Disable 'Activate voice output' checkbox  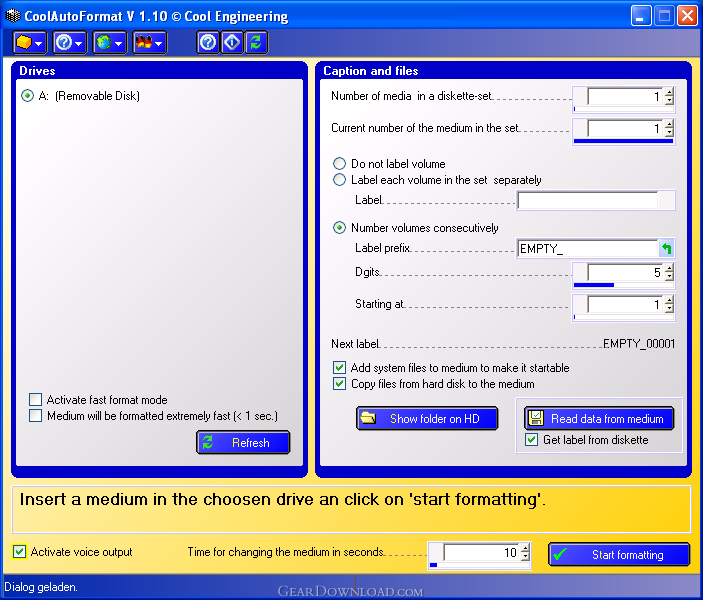[72, 552]
